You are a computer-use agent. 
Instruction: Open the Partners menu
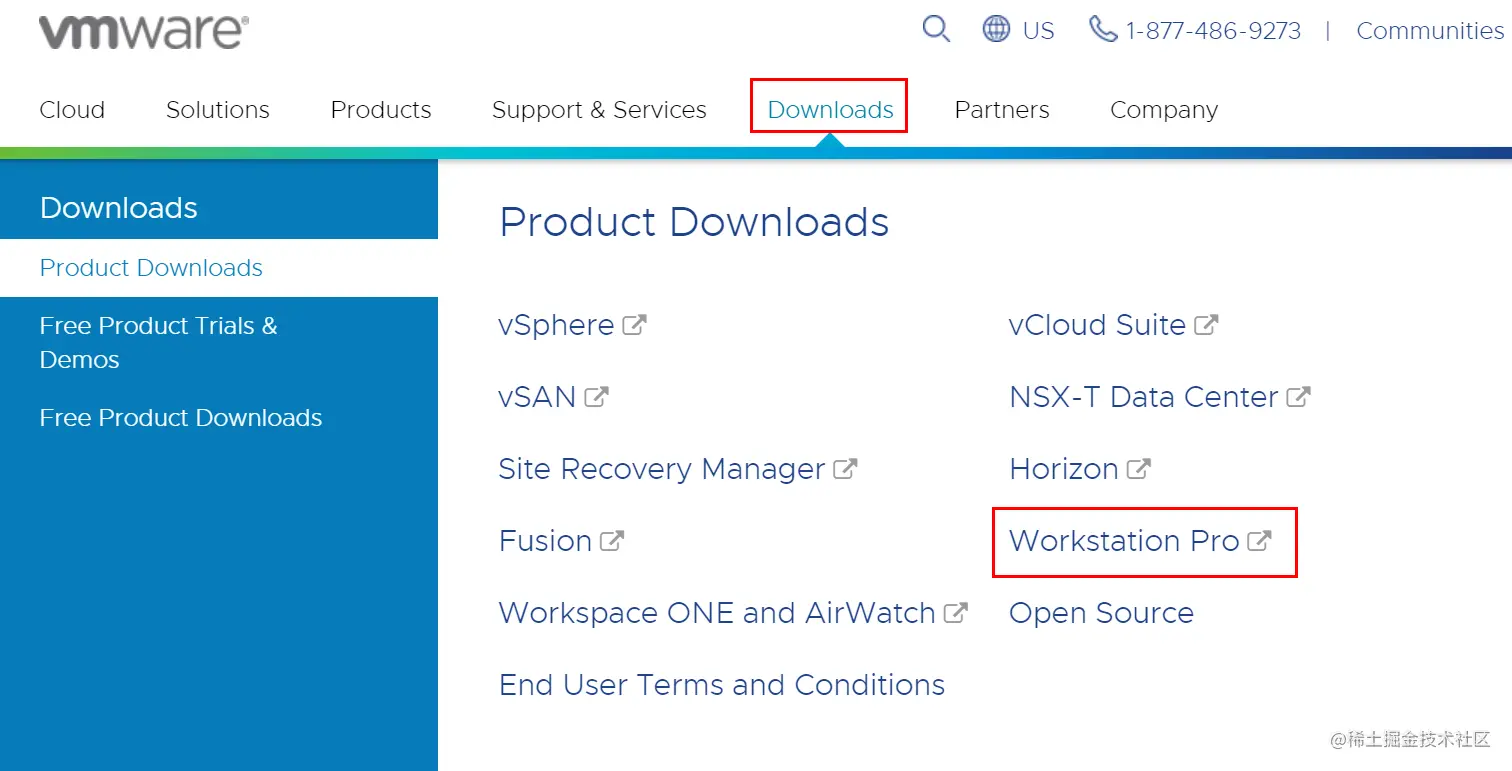pos(1002,109)
